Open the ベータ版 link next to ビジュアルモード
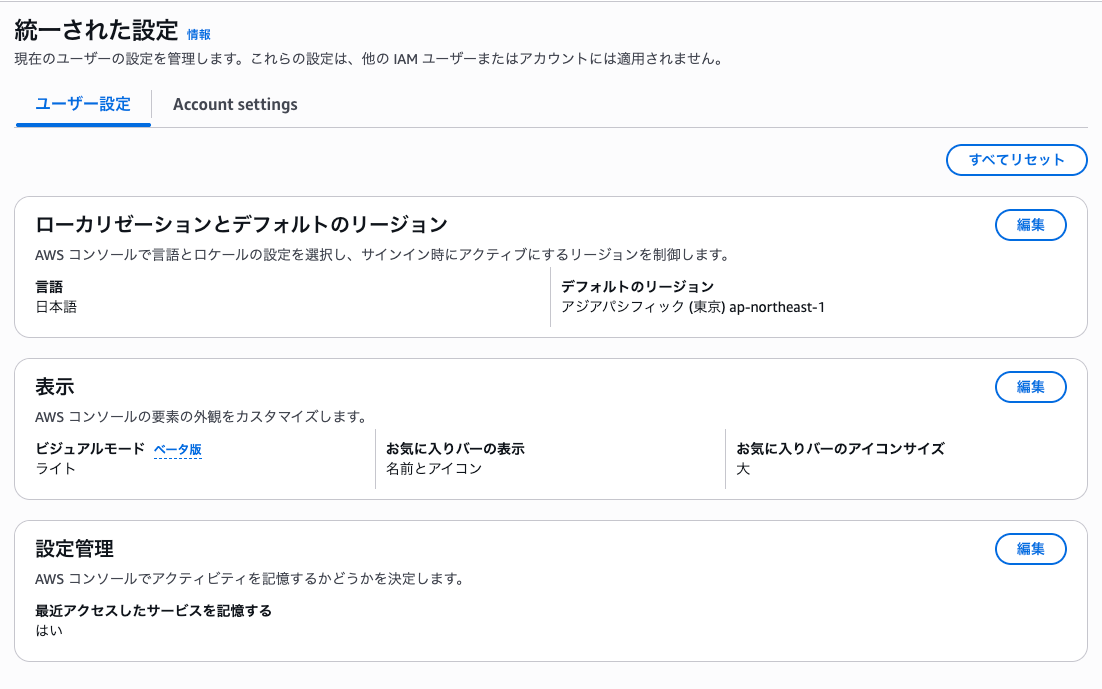The height and width of the screenshot is (689, 1102). pos(178,450)
